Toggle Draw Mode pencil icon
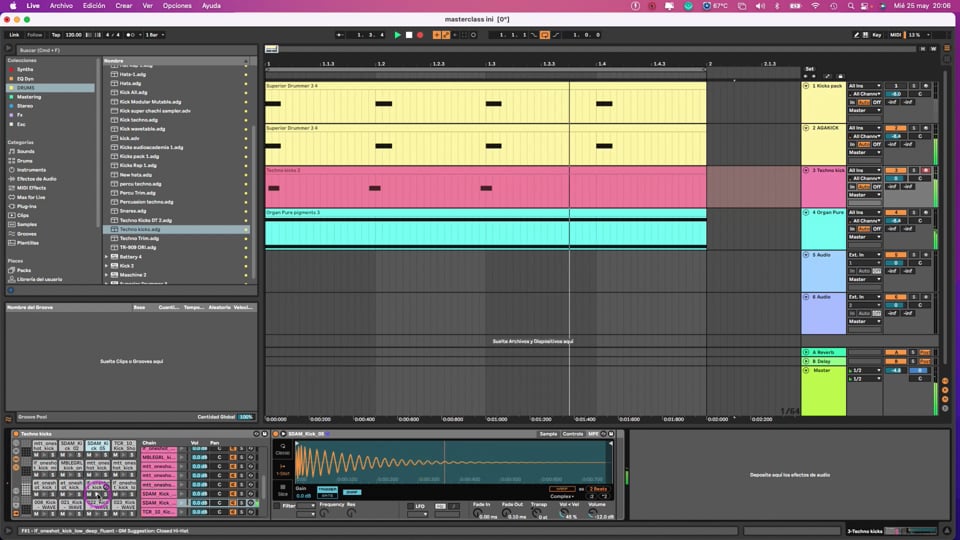The width and height of the screenshot is (960, 540). (x=856, y=35)
